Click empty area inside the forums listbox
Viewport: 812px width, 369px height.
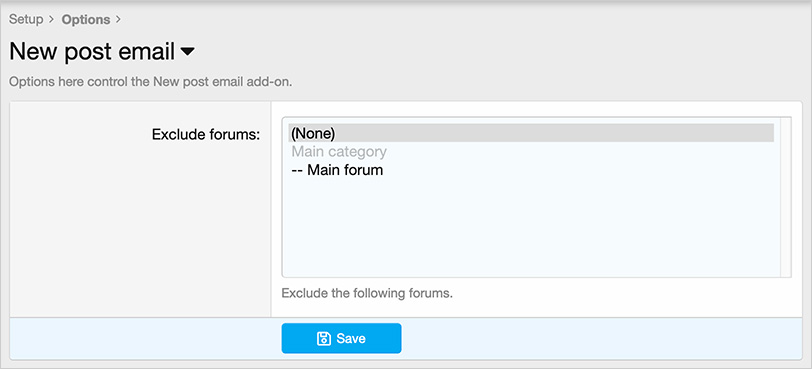(531, 228)
